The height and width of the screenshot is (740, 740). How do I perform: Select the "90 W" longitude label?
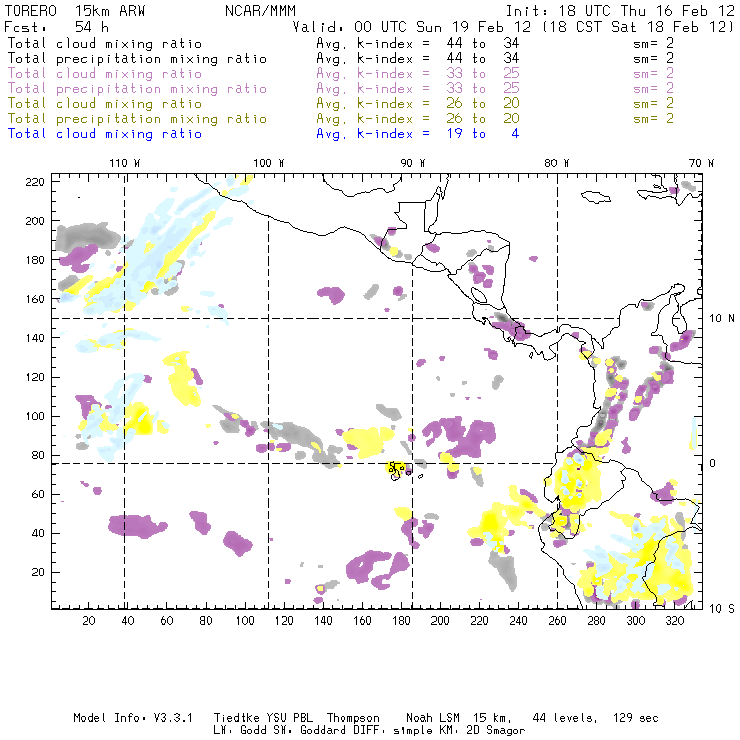(x=413, y=163)
